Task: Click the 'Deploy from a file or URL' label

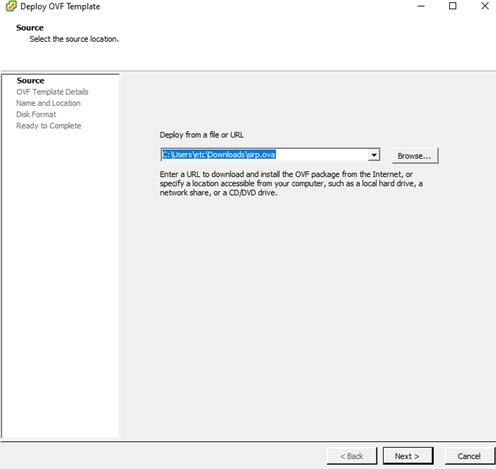Action: pos(202,135)
